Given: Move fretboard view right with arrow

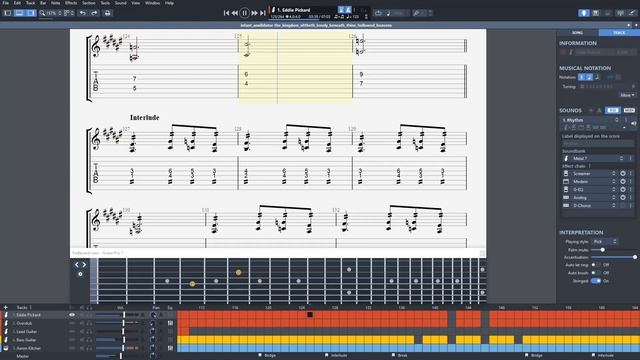Looking at the screenshot, I should pos(84,265).
